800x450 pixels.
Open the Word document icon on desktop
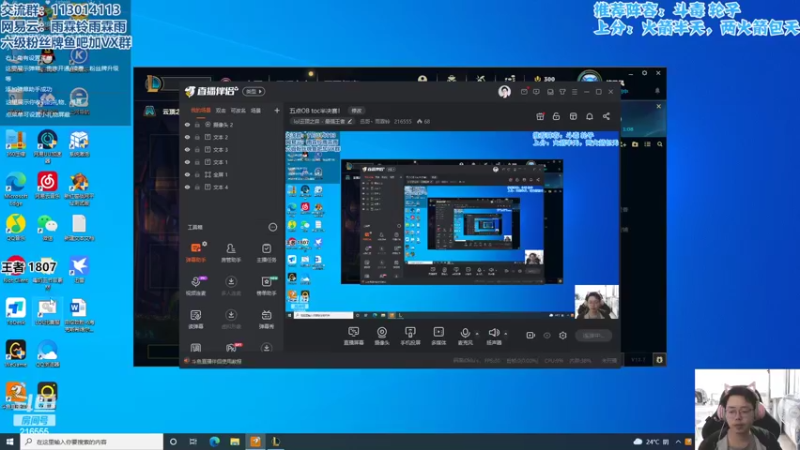pyautogui.click(x=79, y=315)
